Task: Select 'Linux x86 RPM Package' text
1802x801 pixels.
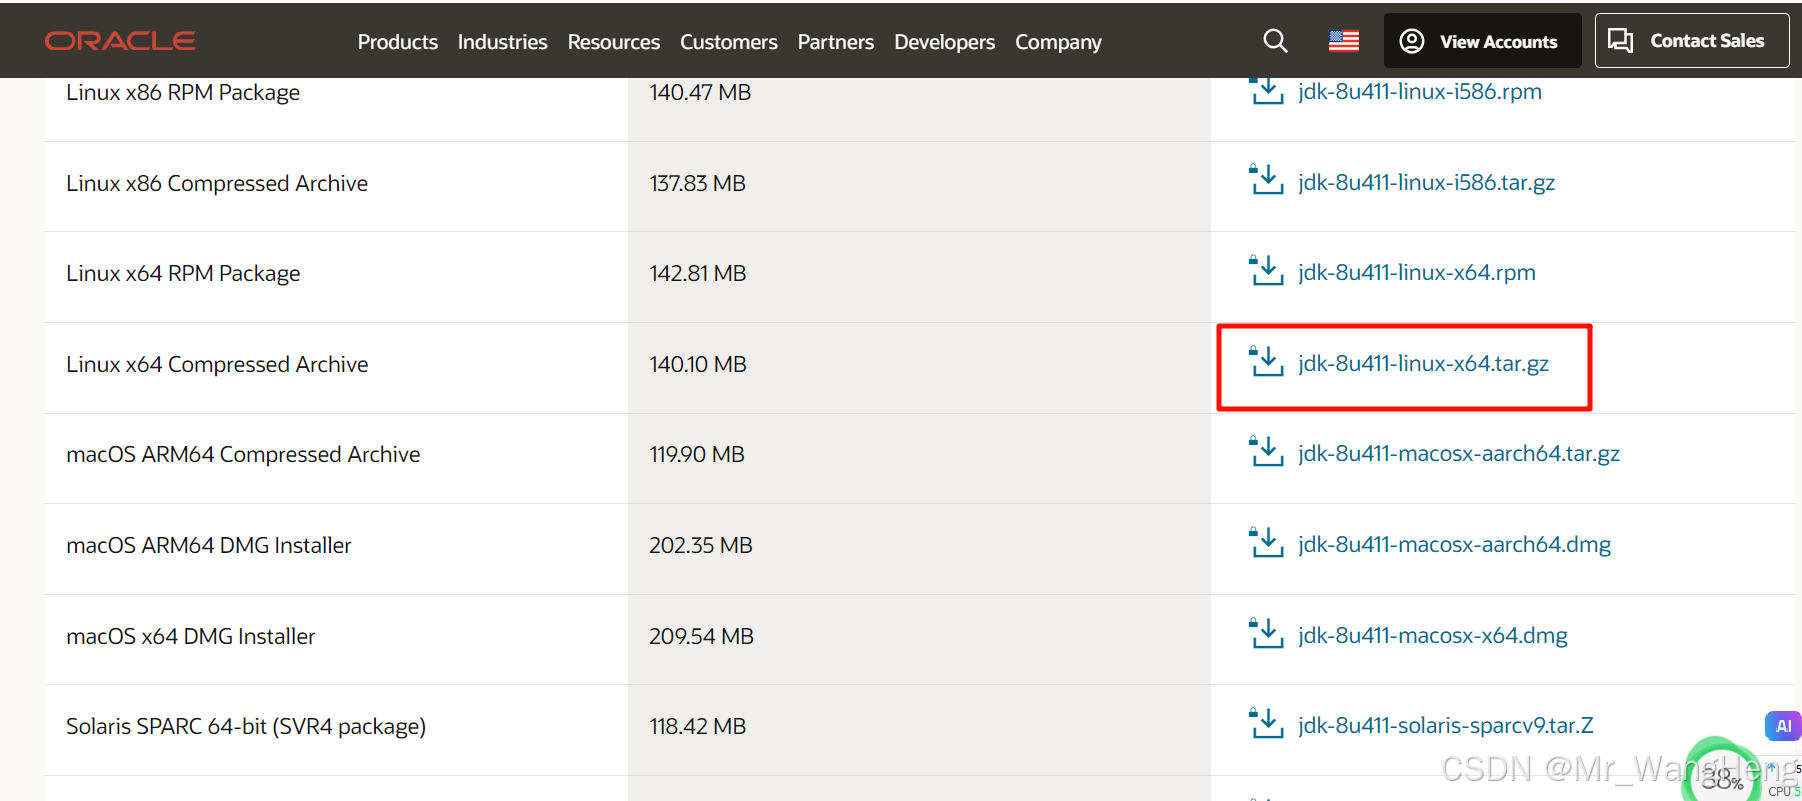Action: (x=183, y=93)
